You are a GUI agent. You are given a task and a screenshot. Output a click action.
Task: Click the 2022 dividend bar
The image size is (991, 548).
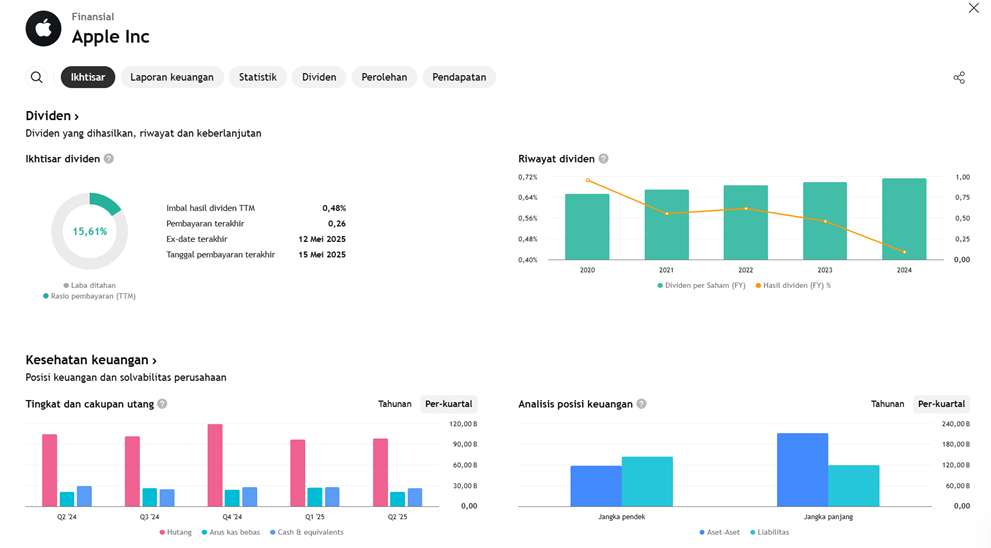(746, 222)
